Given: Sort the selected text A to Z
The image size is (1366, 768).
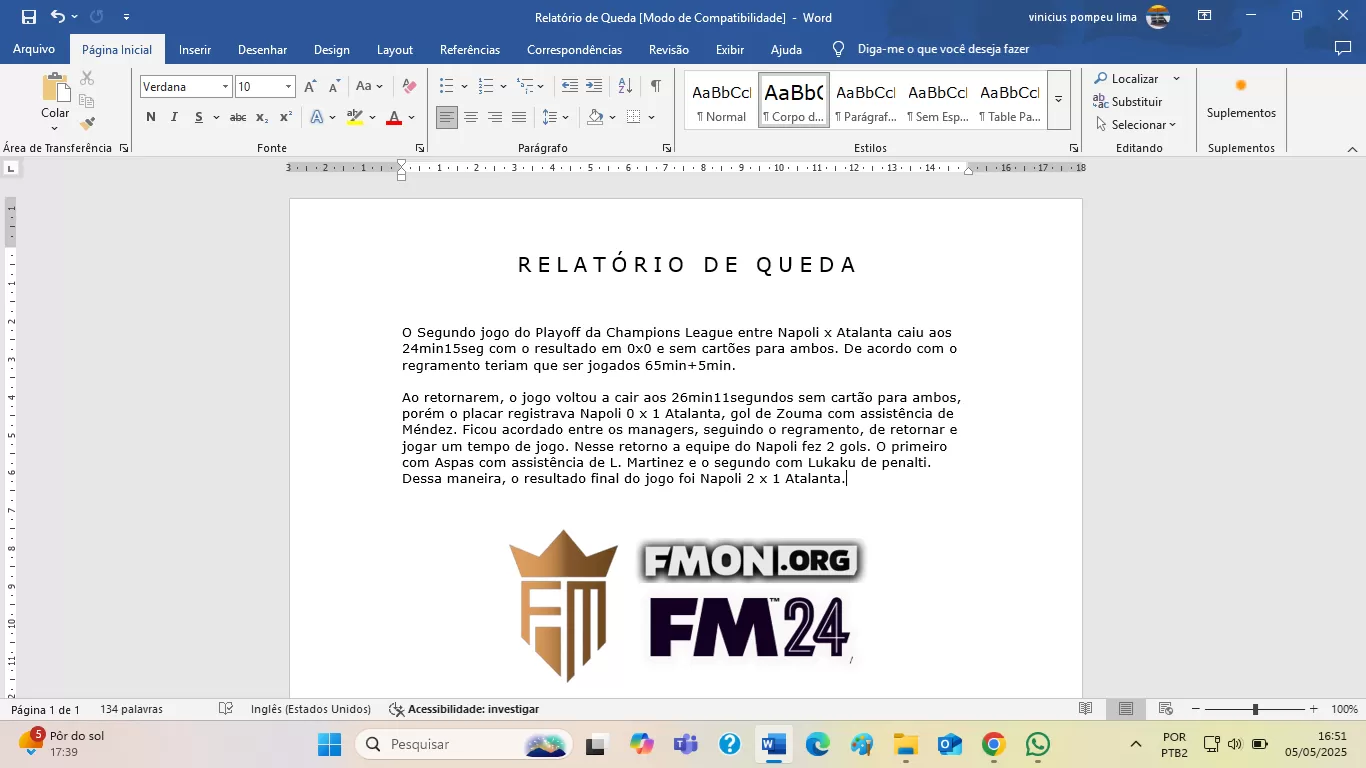Looking at the screenshot, I should 626,87.
